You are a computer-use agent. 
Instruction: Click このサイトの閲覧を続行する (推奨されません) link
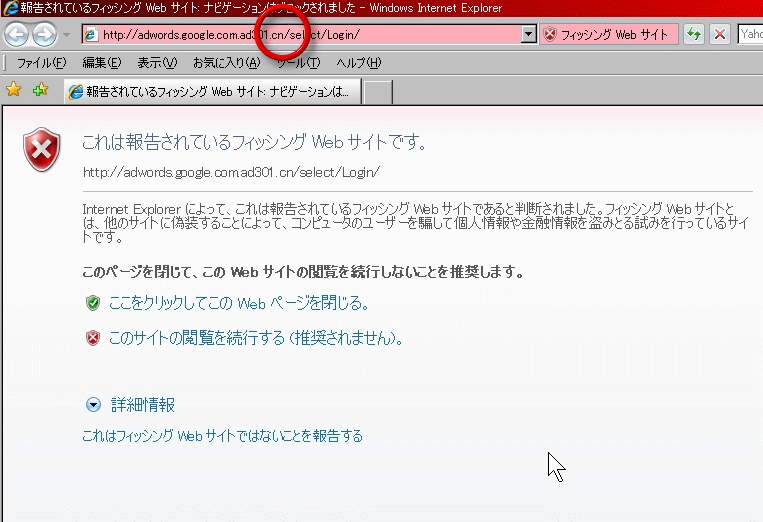click(255, 338)
